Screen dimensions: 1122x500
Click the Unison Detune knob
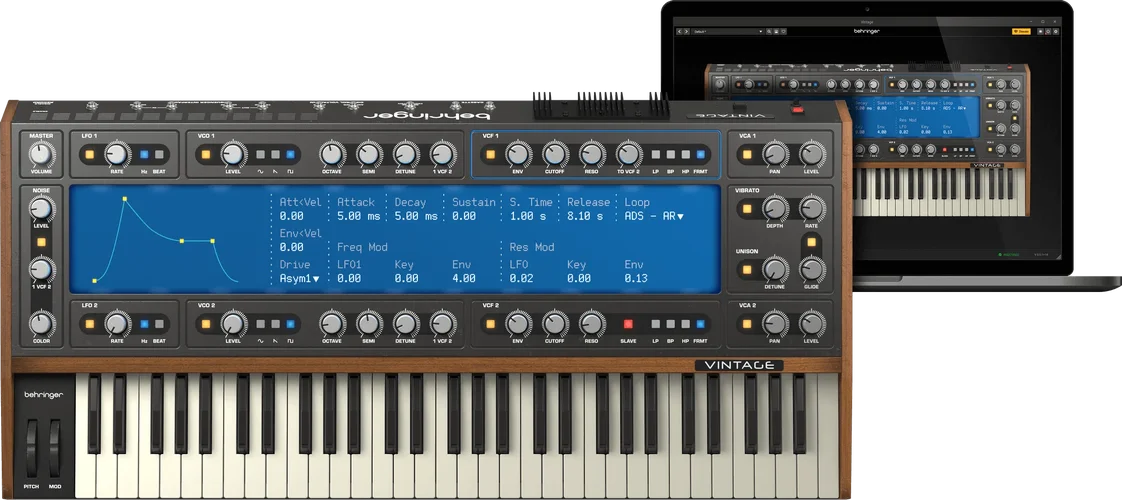775,270
